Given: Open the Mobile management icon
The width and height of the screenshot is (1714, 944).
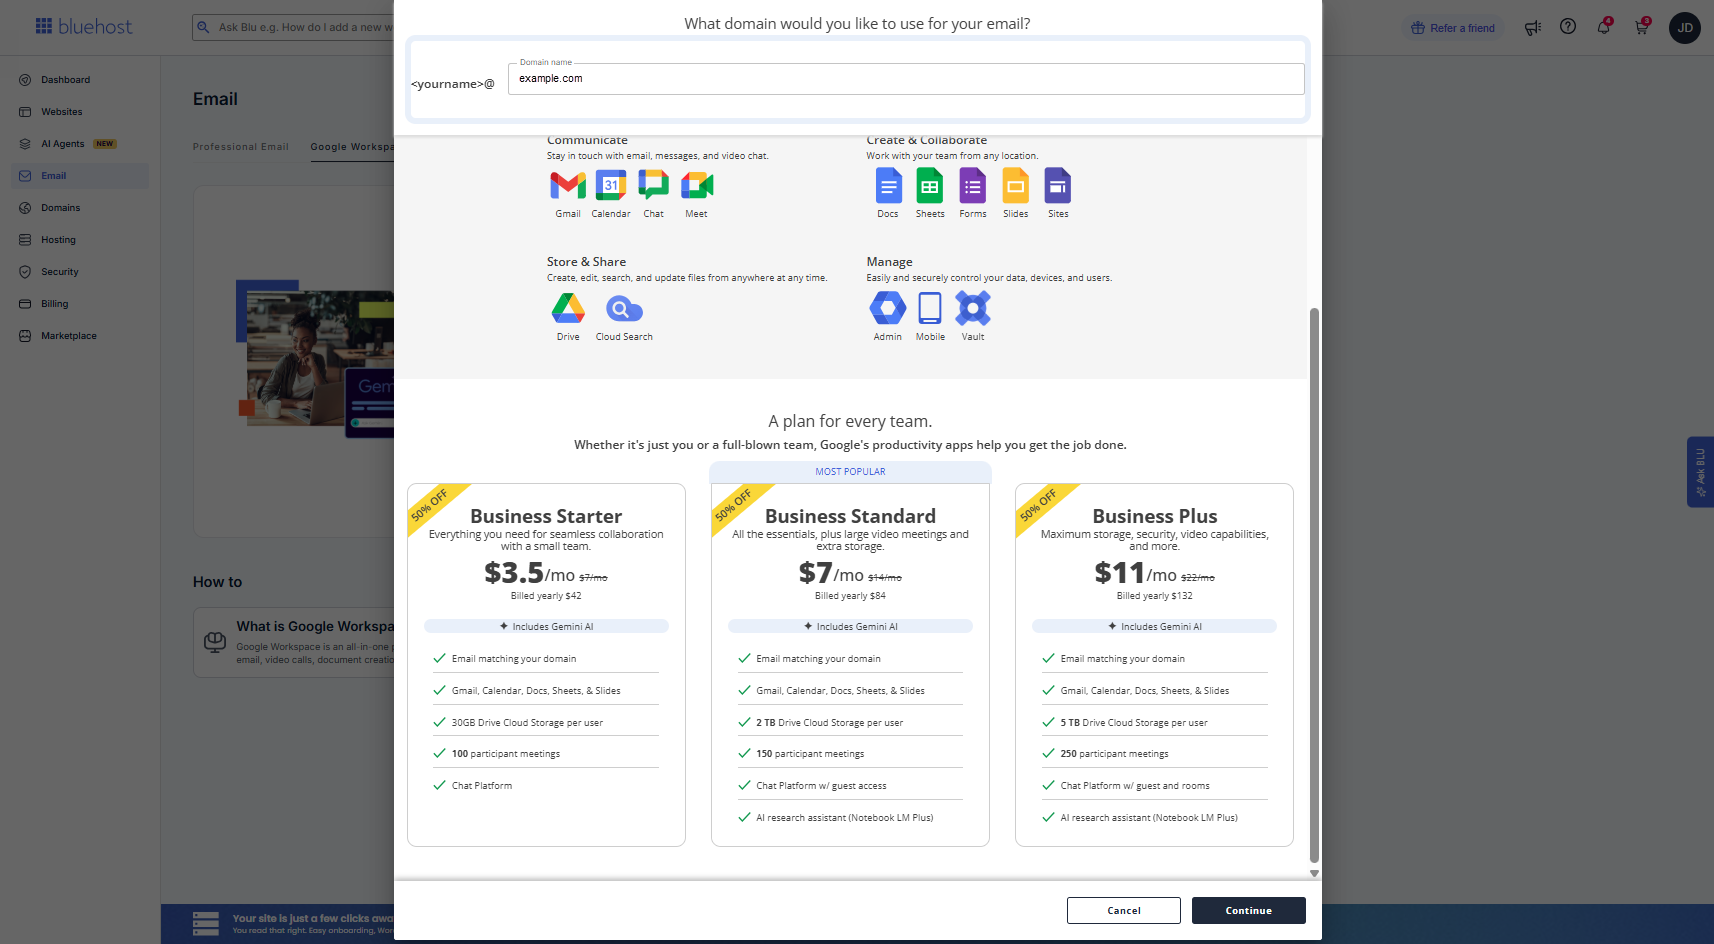Looking at the screenshot, I should pyautogui.click(x=930, y=308).
